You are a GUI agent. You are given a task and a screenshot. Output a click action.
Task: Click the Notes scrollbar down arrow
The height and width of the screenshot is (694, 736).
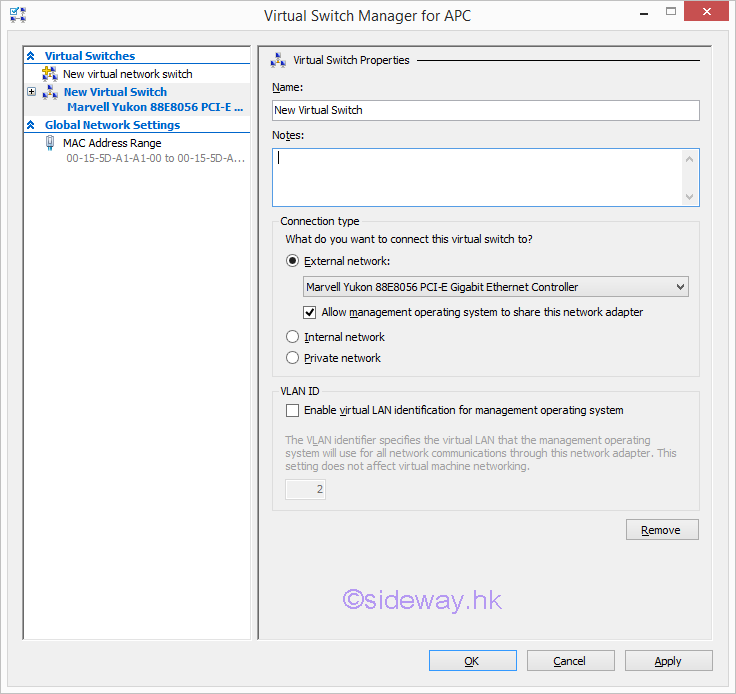click(689, 196)
